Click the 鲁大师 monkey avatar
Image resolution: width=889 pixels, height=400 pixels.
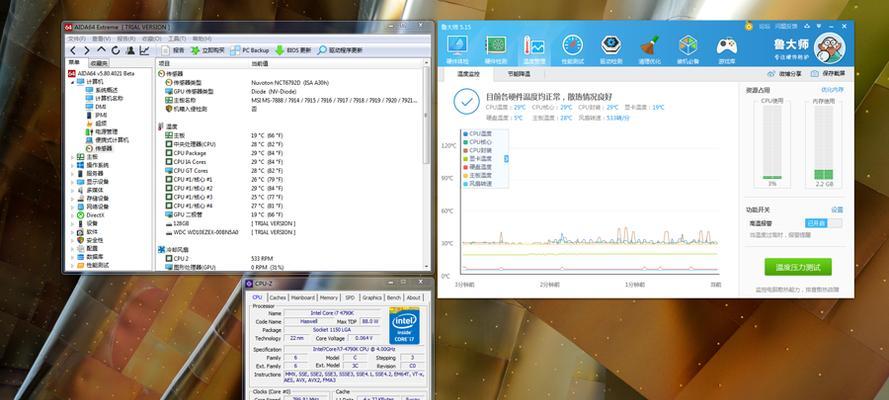[829, 48]
